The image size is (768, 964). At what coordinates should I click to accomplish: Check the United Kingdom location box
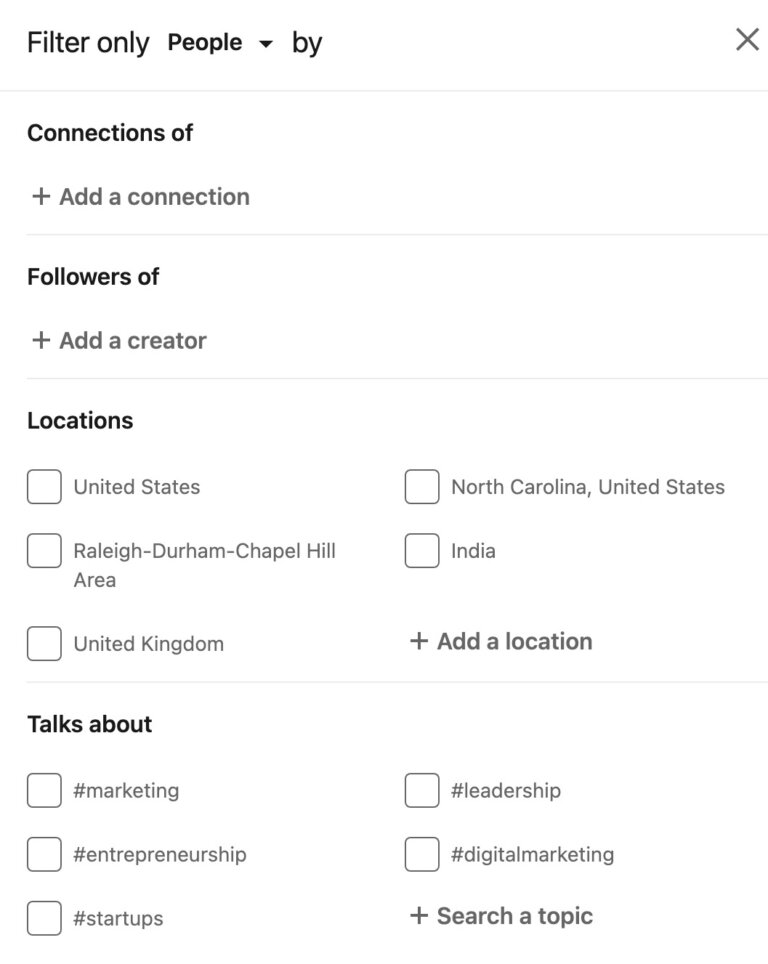[44, 643]
